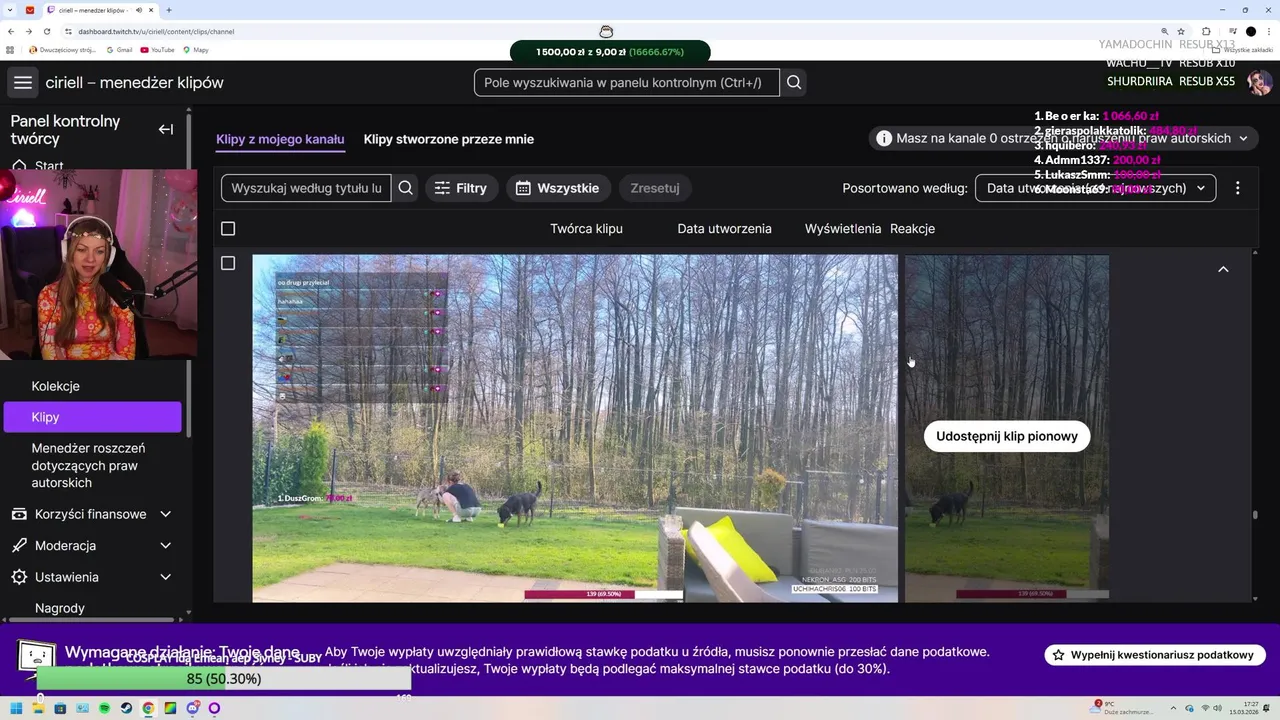Viewport: 1280px width, 720px height.
Task: Click the Zresetuj filters button
Action: tap(655, 188)
